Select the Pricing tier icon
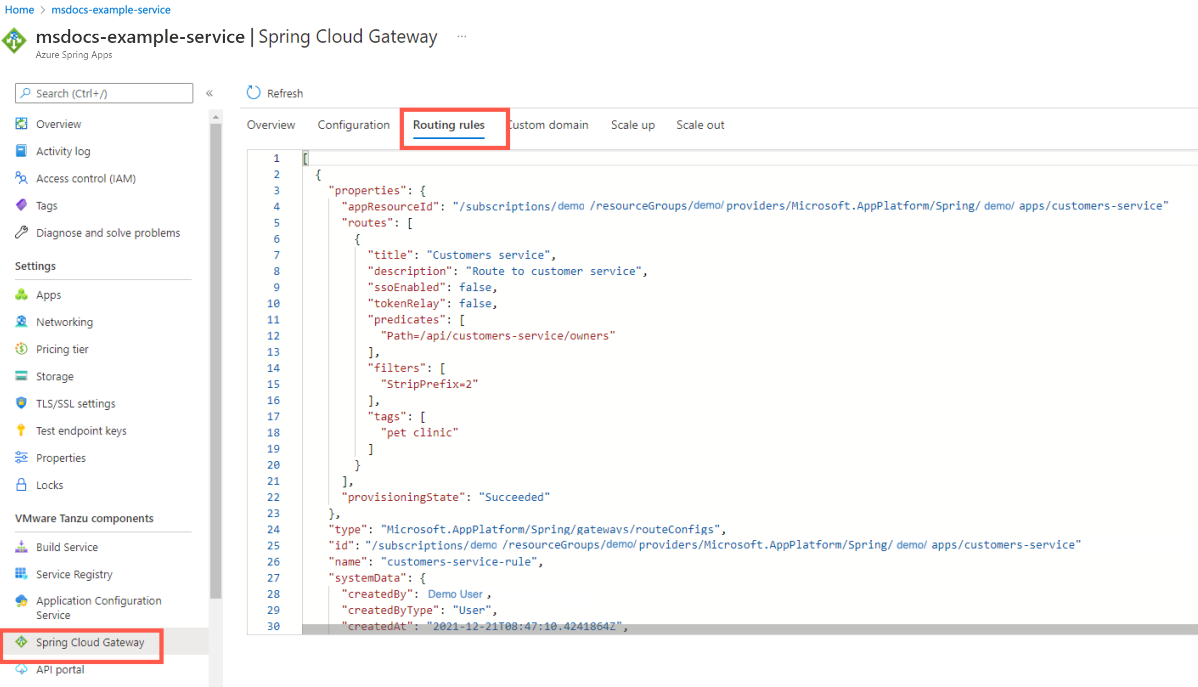The image size is (1198, 687). [x=22, y=349]
